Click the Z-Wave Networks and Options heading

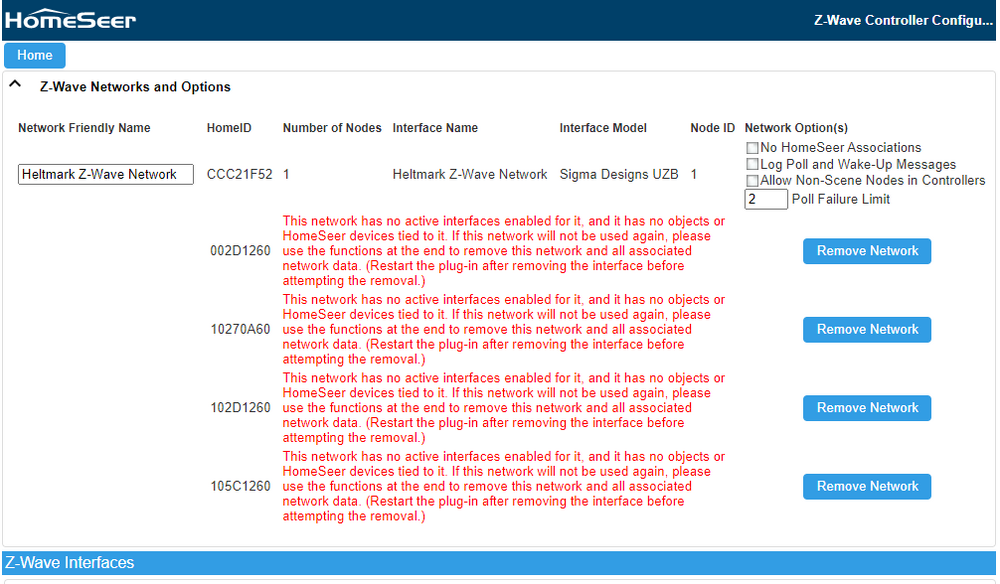[x=135, y=87]
